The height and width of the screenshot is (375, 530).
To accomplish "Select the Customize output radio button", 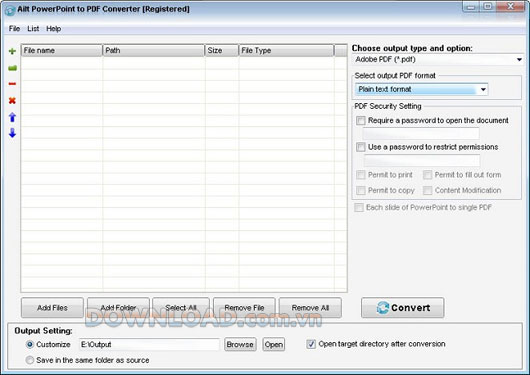I will tap(30, 345).
